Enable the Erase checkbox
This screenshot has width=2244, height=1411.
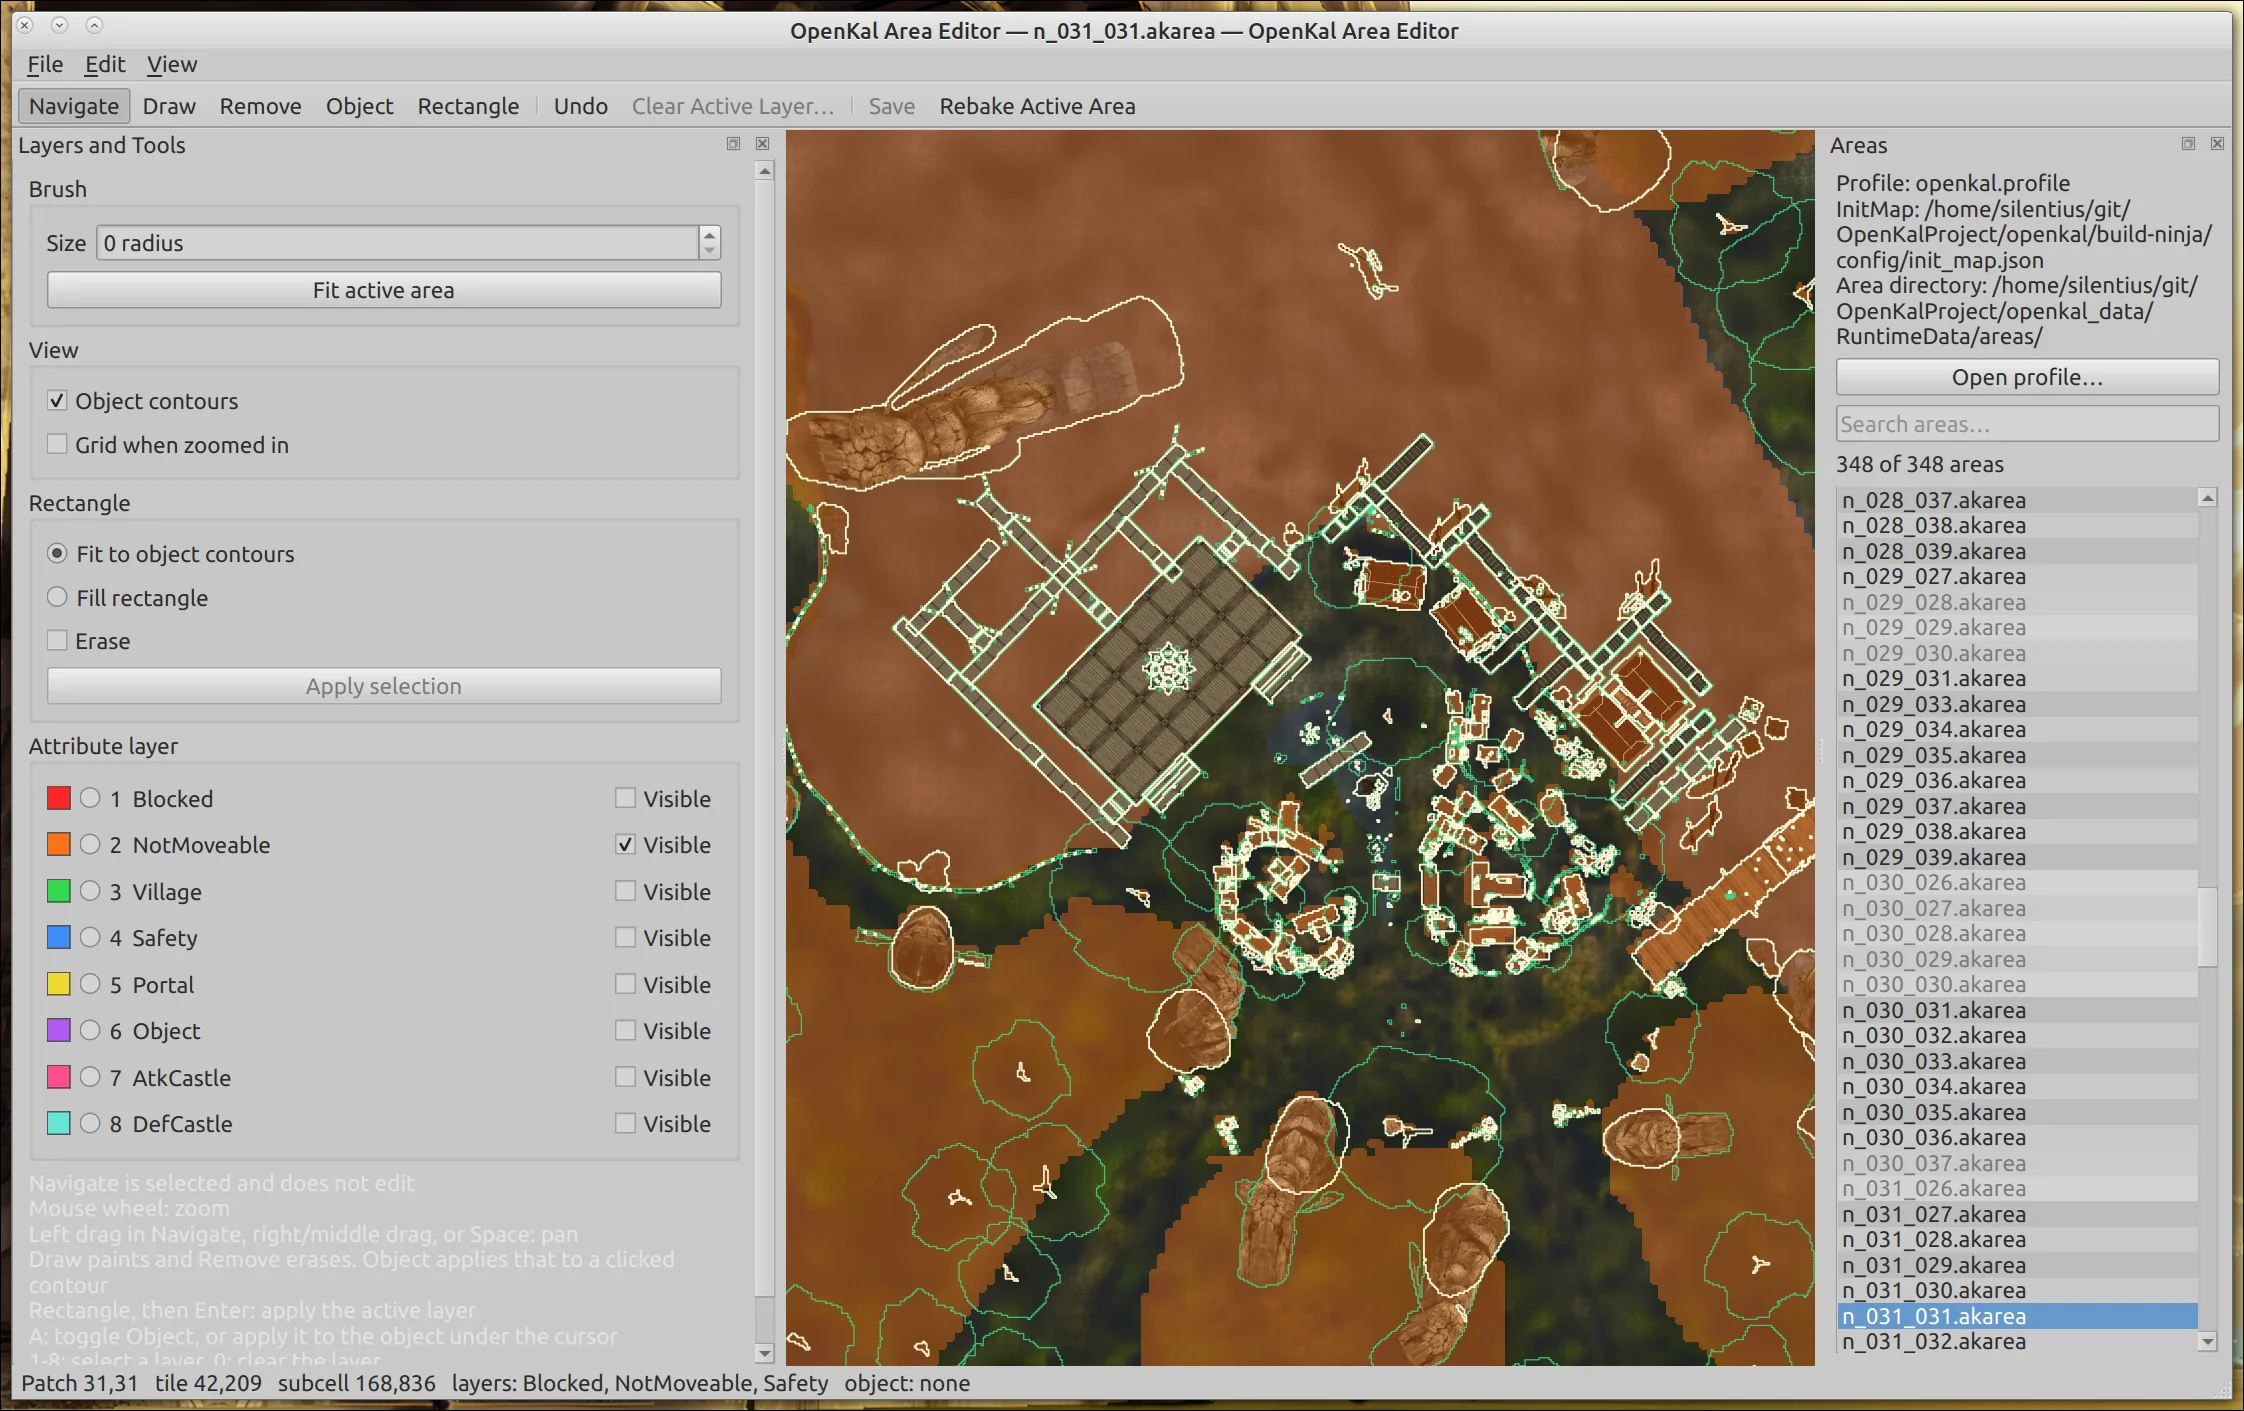click(57, 641)
